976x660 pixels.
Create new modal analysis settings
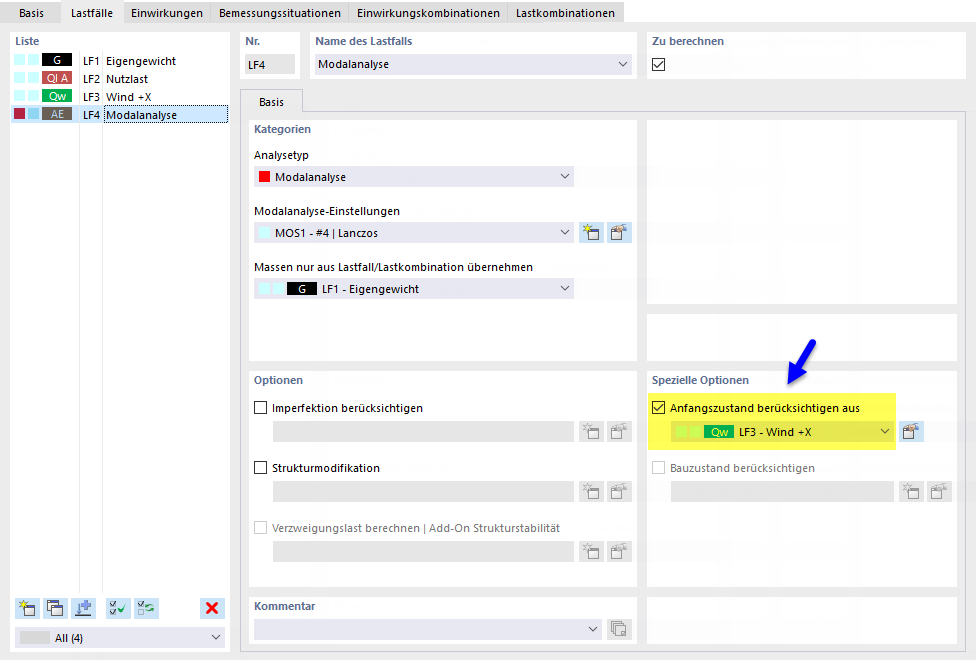point(591,233)
